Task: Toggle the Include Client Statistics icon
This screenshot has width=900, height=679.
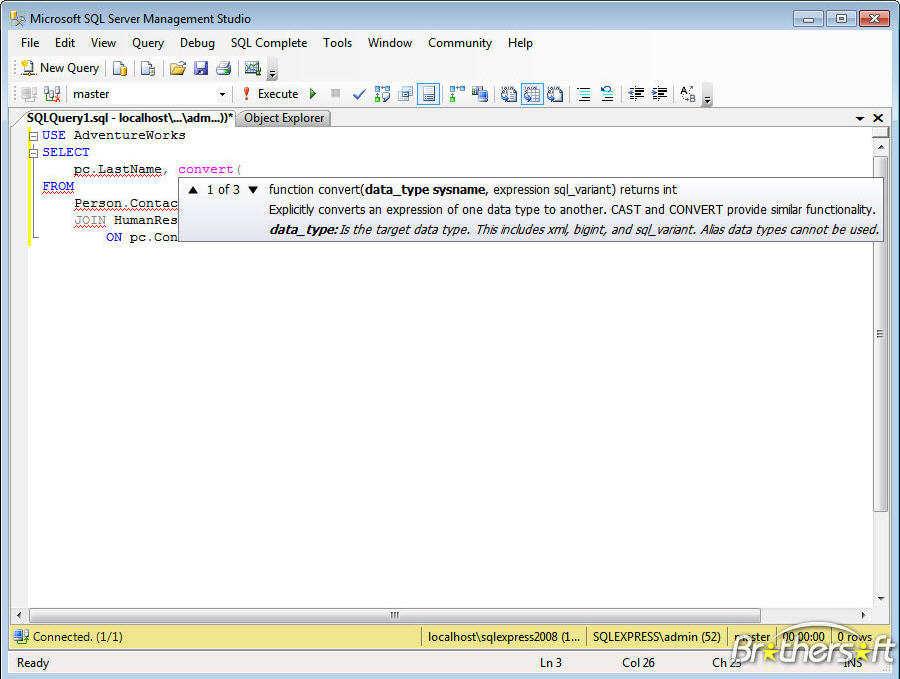Action: [479, 93]
